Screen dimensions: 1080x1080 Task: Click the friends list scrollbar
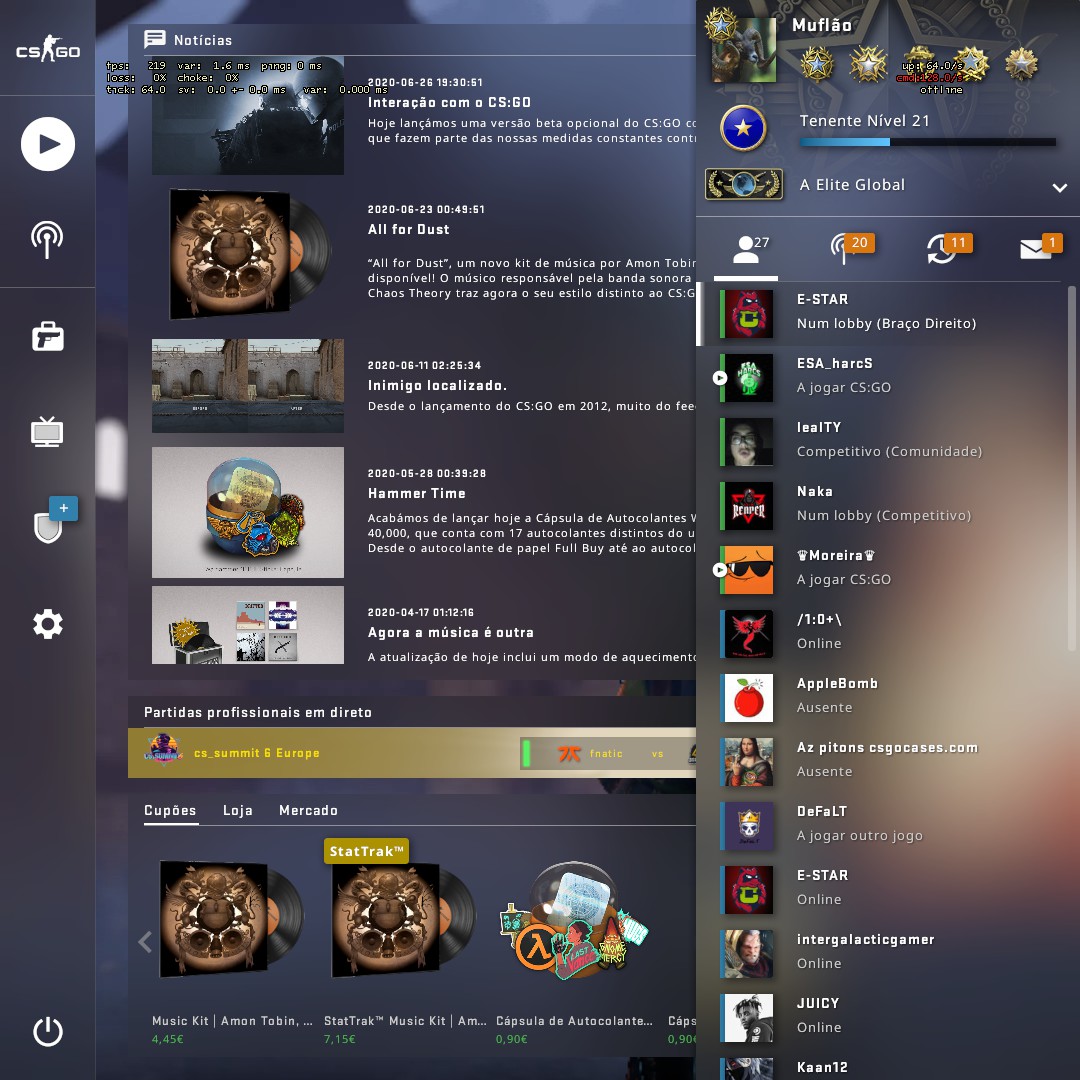pos(1072,468)
